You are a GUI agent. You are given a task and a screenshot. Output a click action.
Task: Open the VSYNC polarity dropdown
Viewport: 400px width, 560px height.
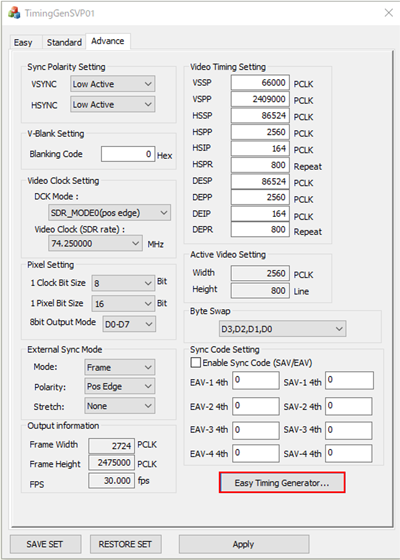[112, 84]
